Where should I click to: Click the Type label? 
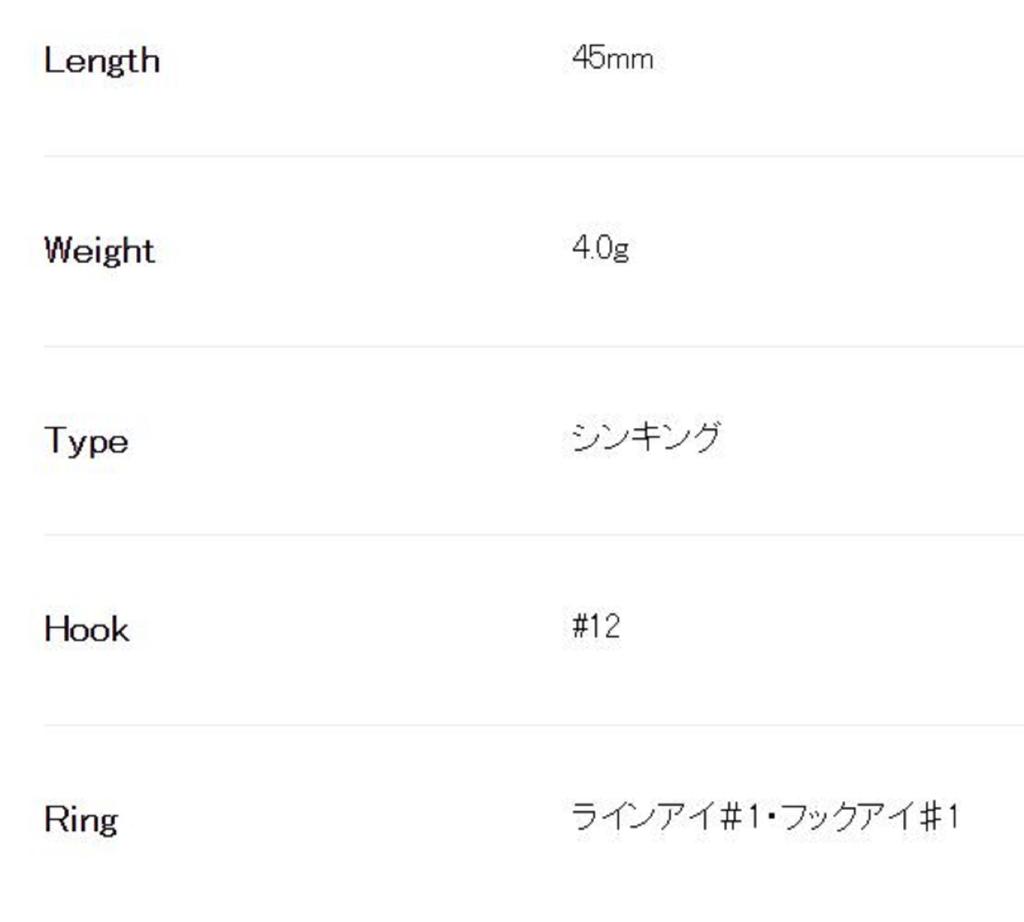(x=86, y=441)
